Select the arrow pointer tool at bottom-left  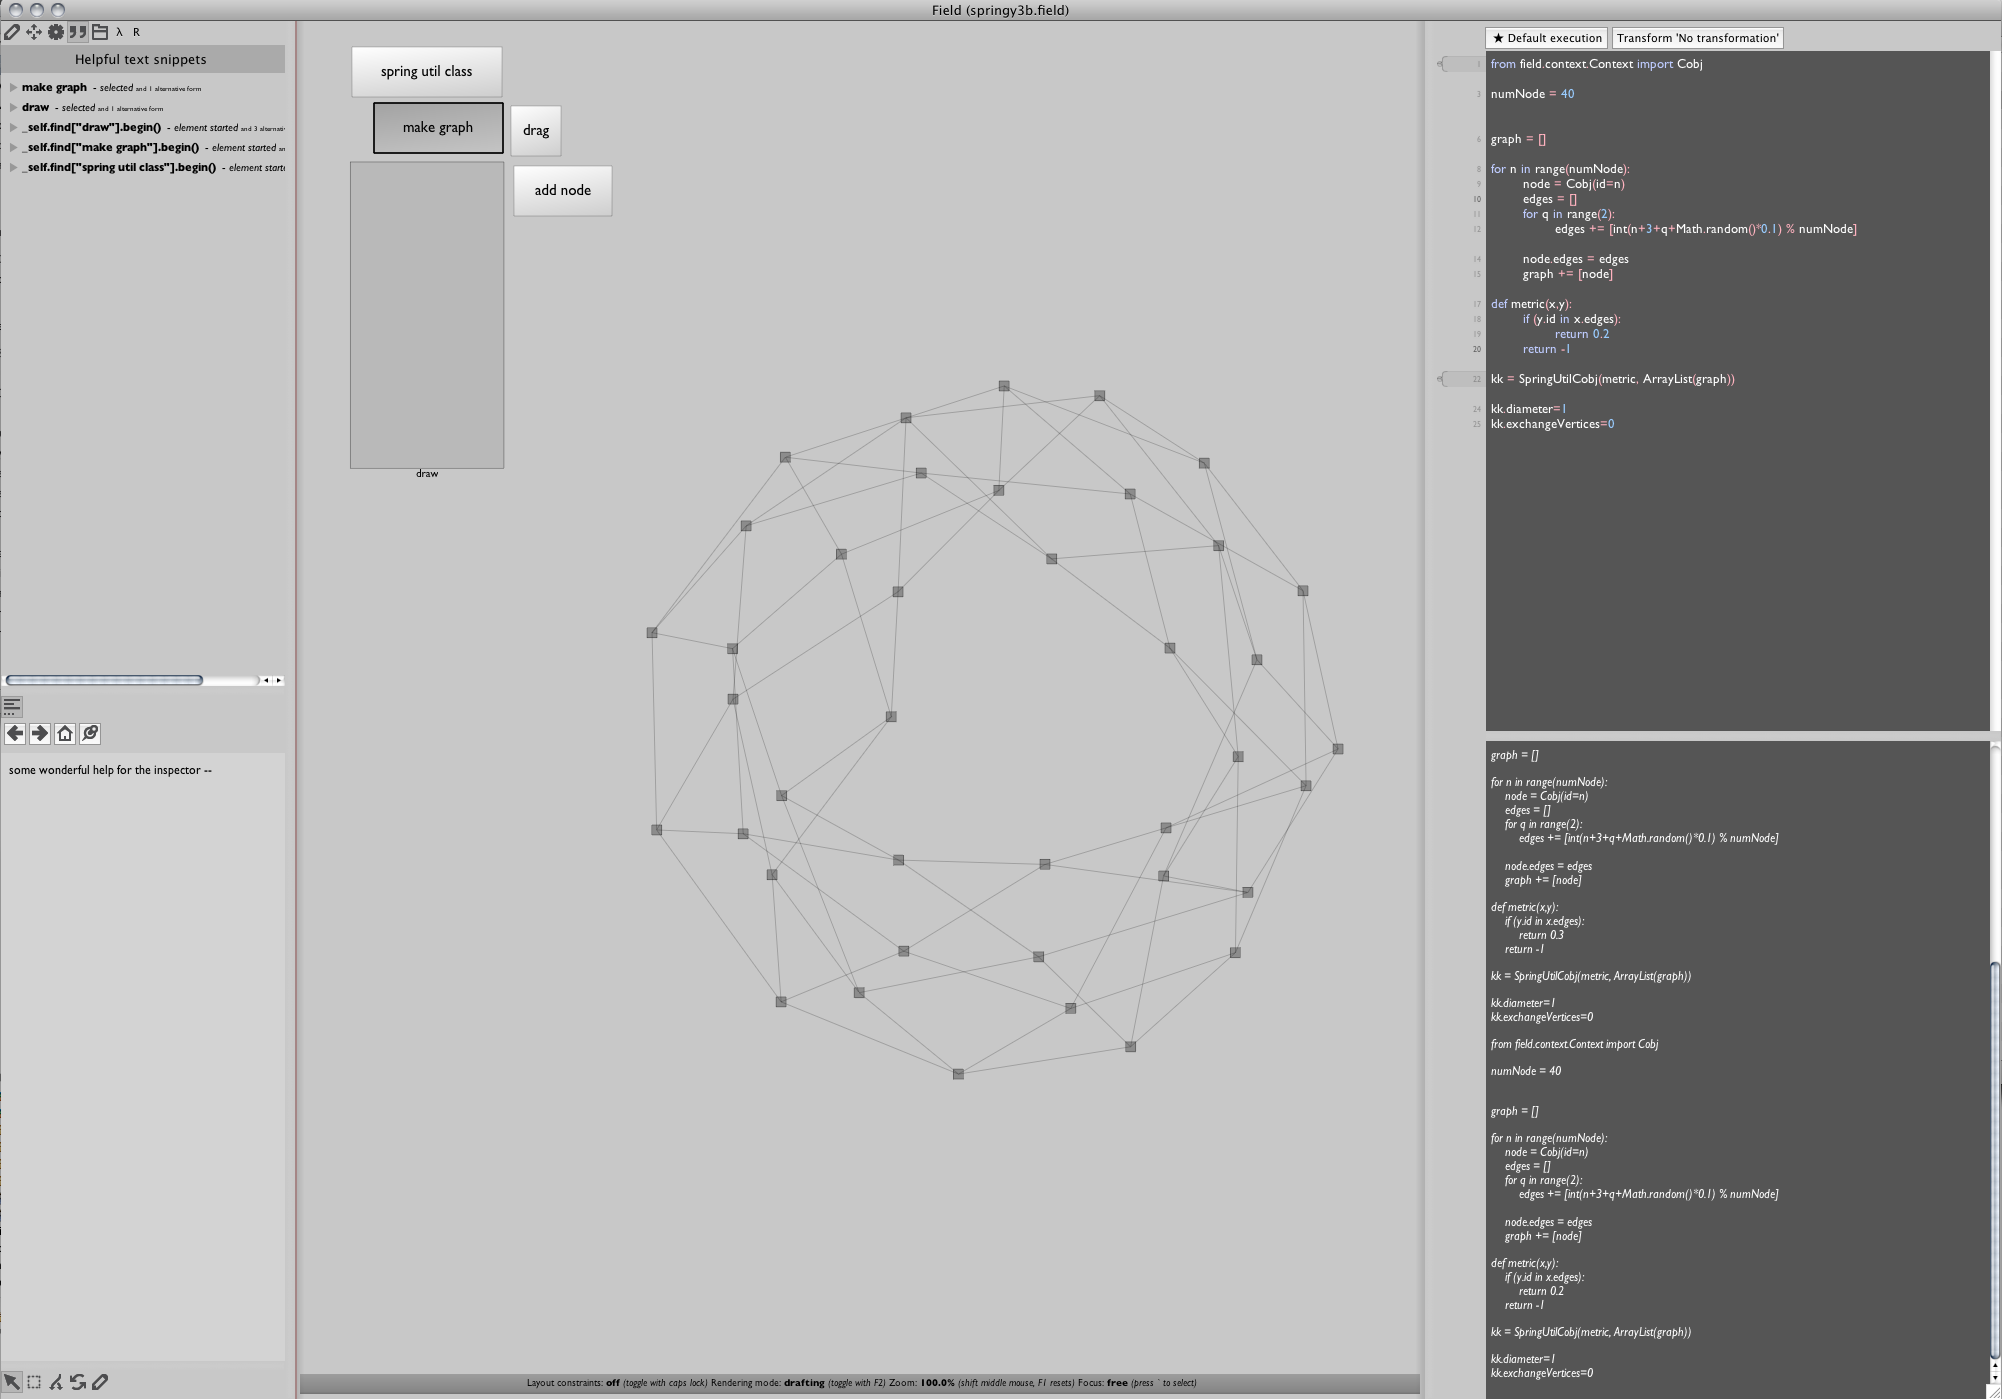tap(12, 1382)
